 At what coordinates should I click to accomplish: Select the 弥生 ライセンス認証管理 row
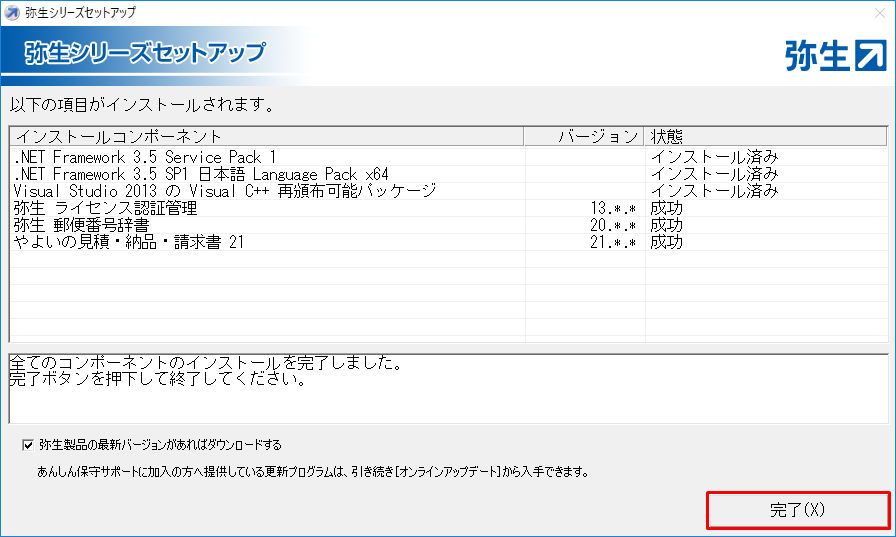click(105, 208)
